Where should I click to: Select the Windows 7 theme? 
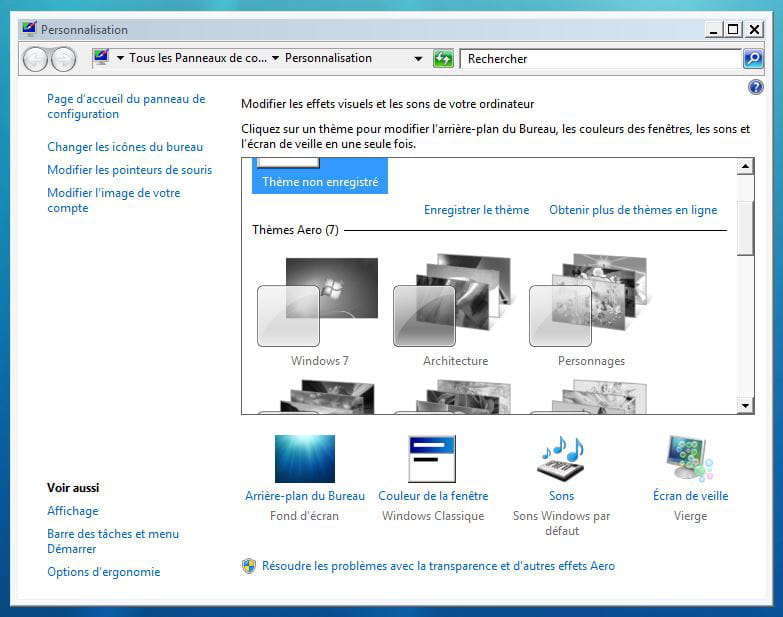coord(318,310)
